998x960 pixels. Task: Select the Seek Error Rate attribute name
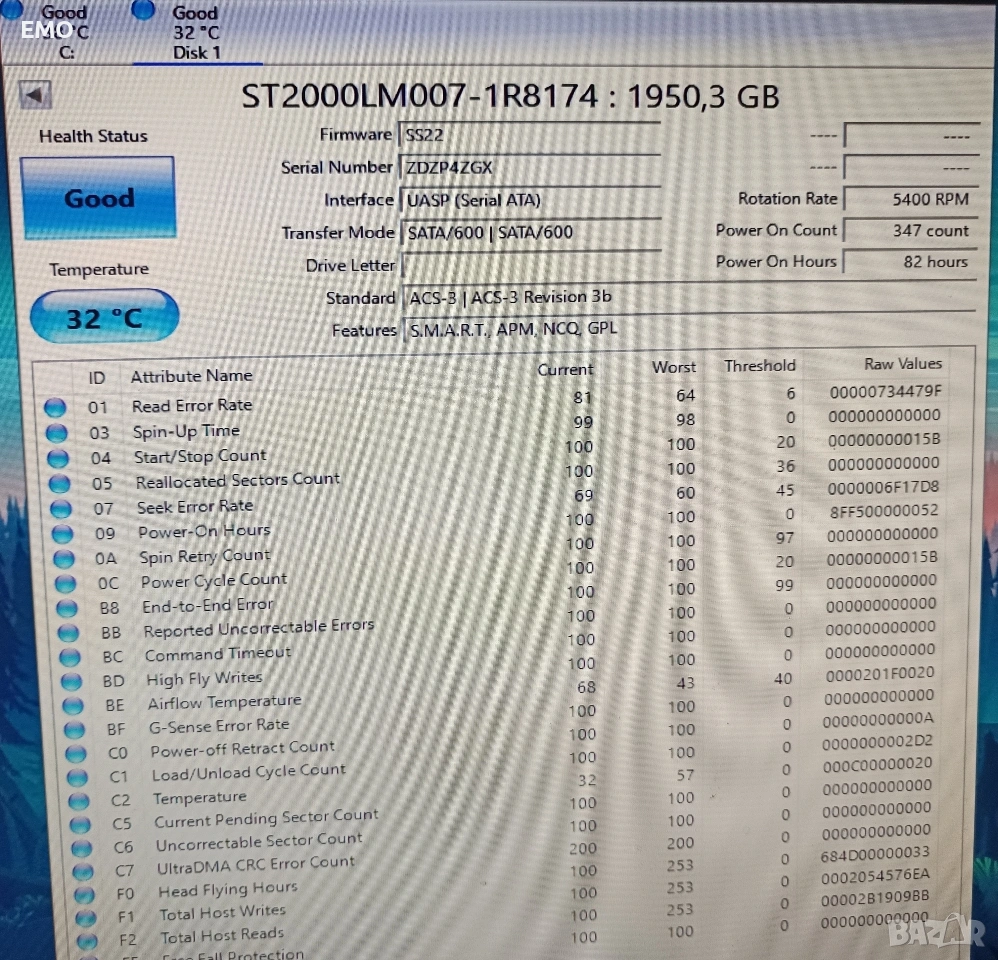point(195,507)
